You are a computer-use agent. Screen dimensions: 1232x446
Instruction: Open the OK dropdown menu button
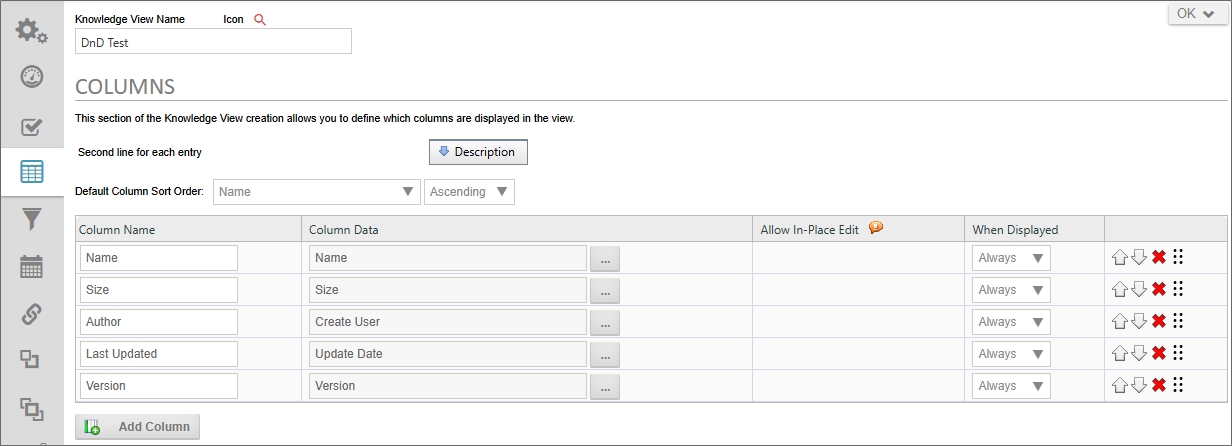(1196, 14)
